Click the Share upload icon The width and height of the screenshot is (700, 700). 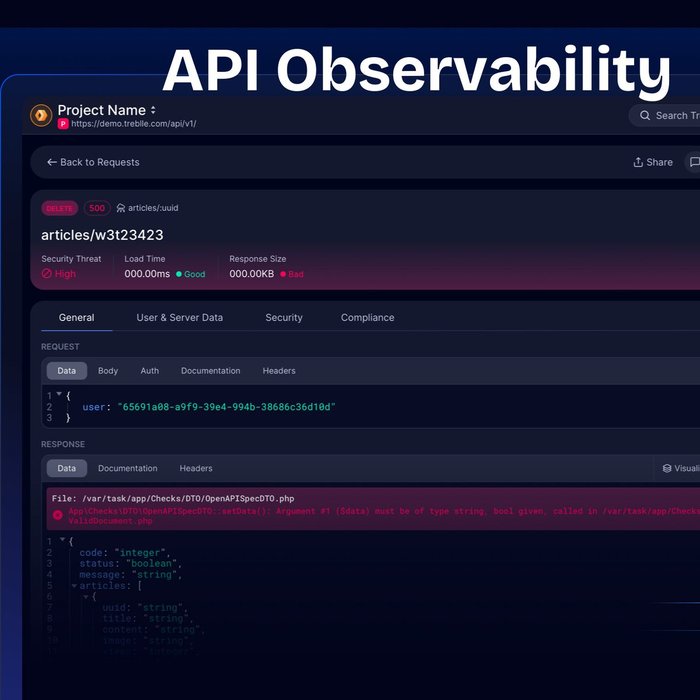(x=638, y=162)
